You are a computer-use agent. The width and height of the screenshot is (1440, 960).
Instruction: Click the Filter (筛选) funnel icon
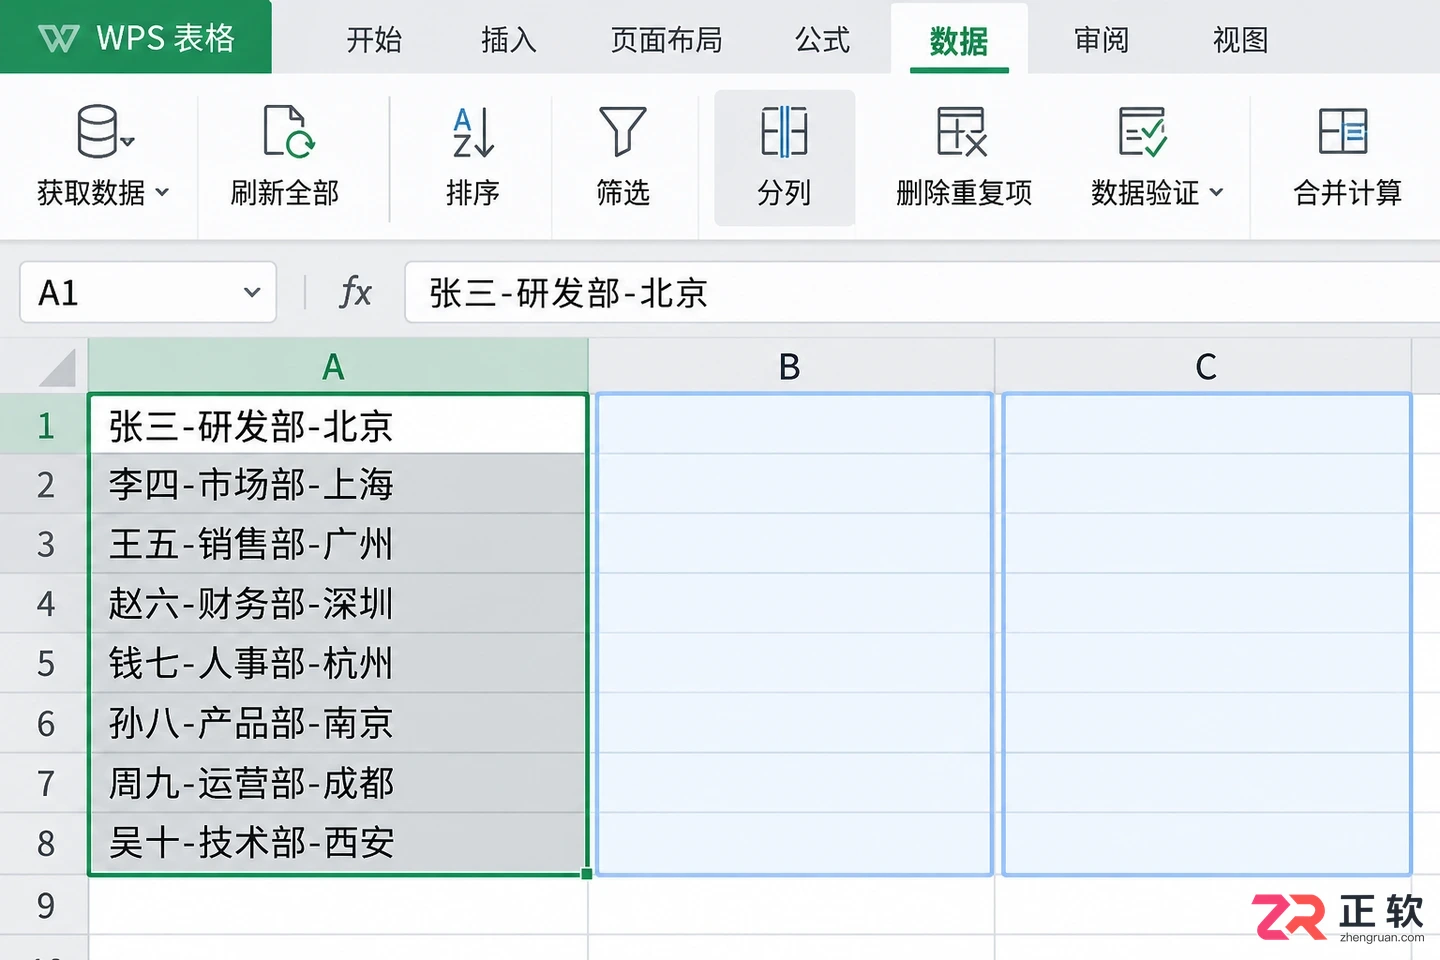point(622,132)
